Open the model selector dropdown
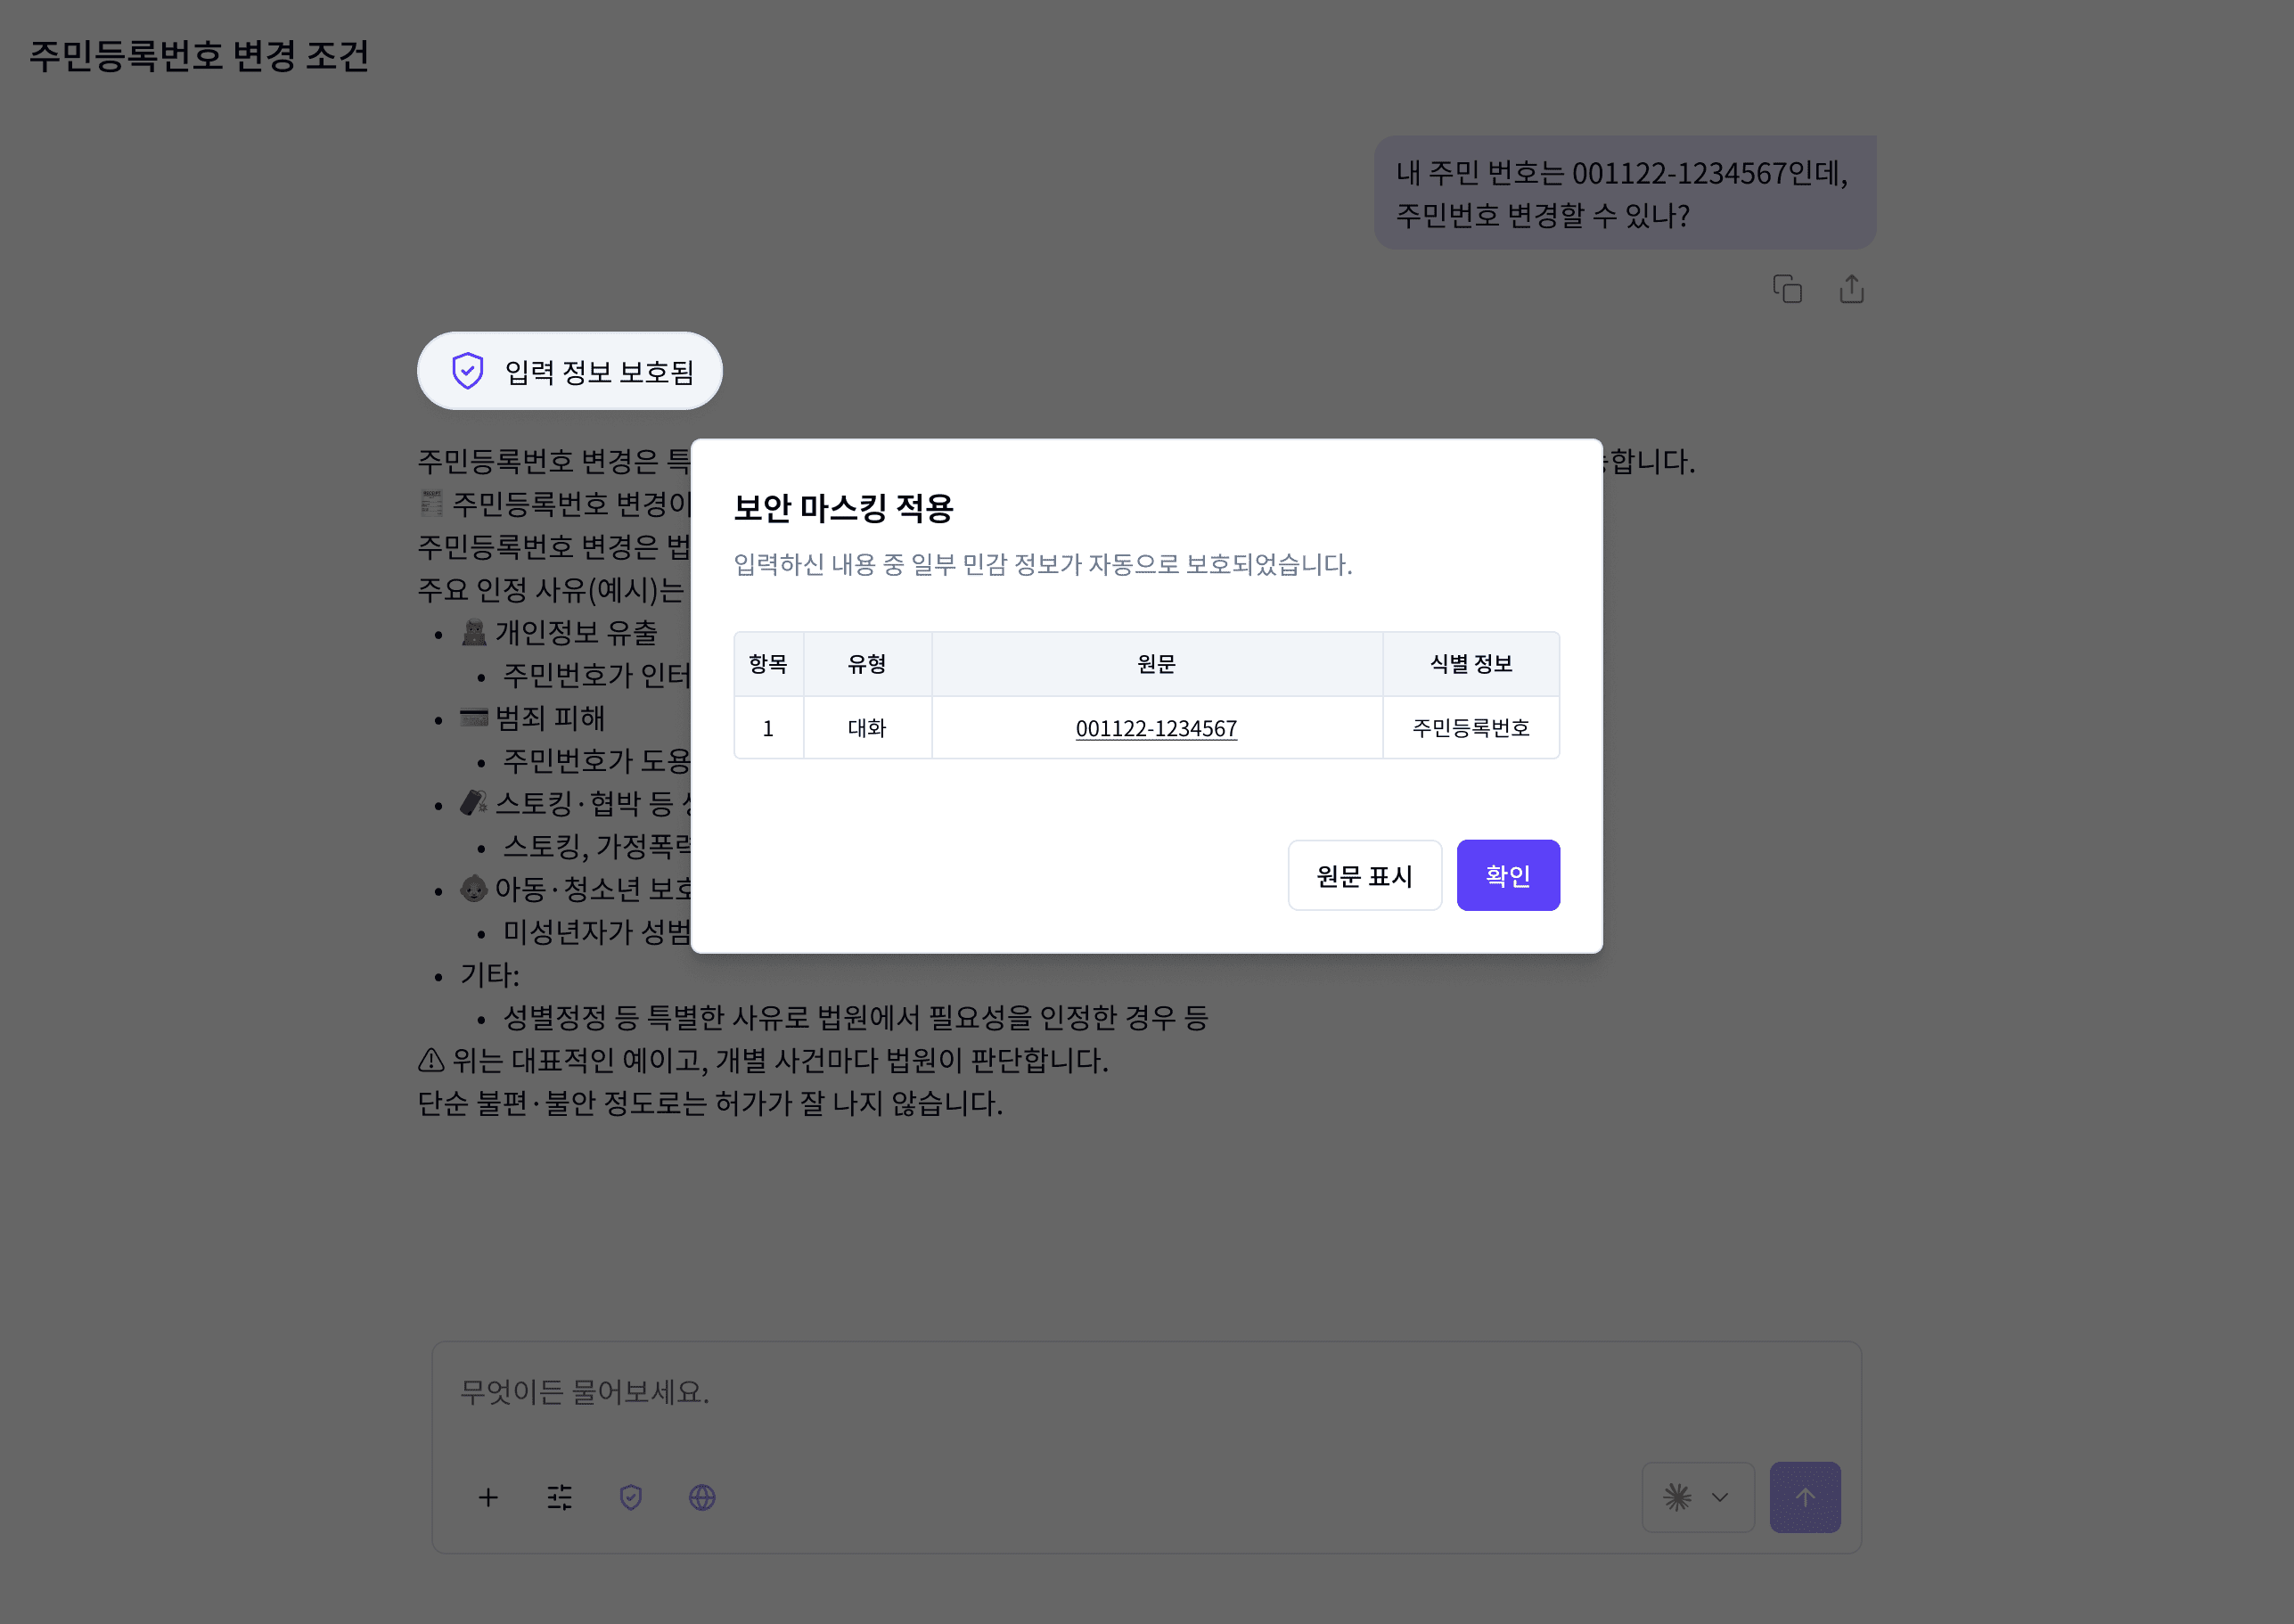This screenshot has width=2294, height=1624. tap(1697, 1497)
